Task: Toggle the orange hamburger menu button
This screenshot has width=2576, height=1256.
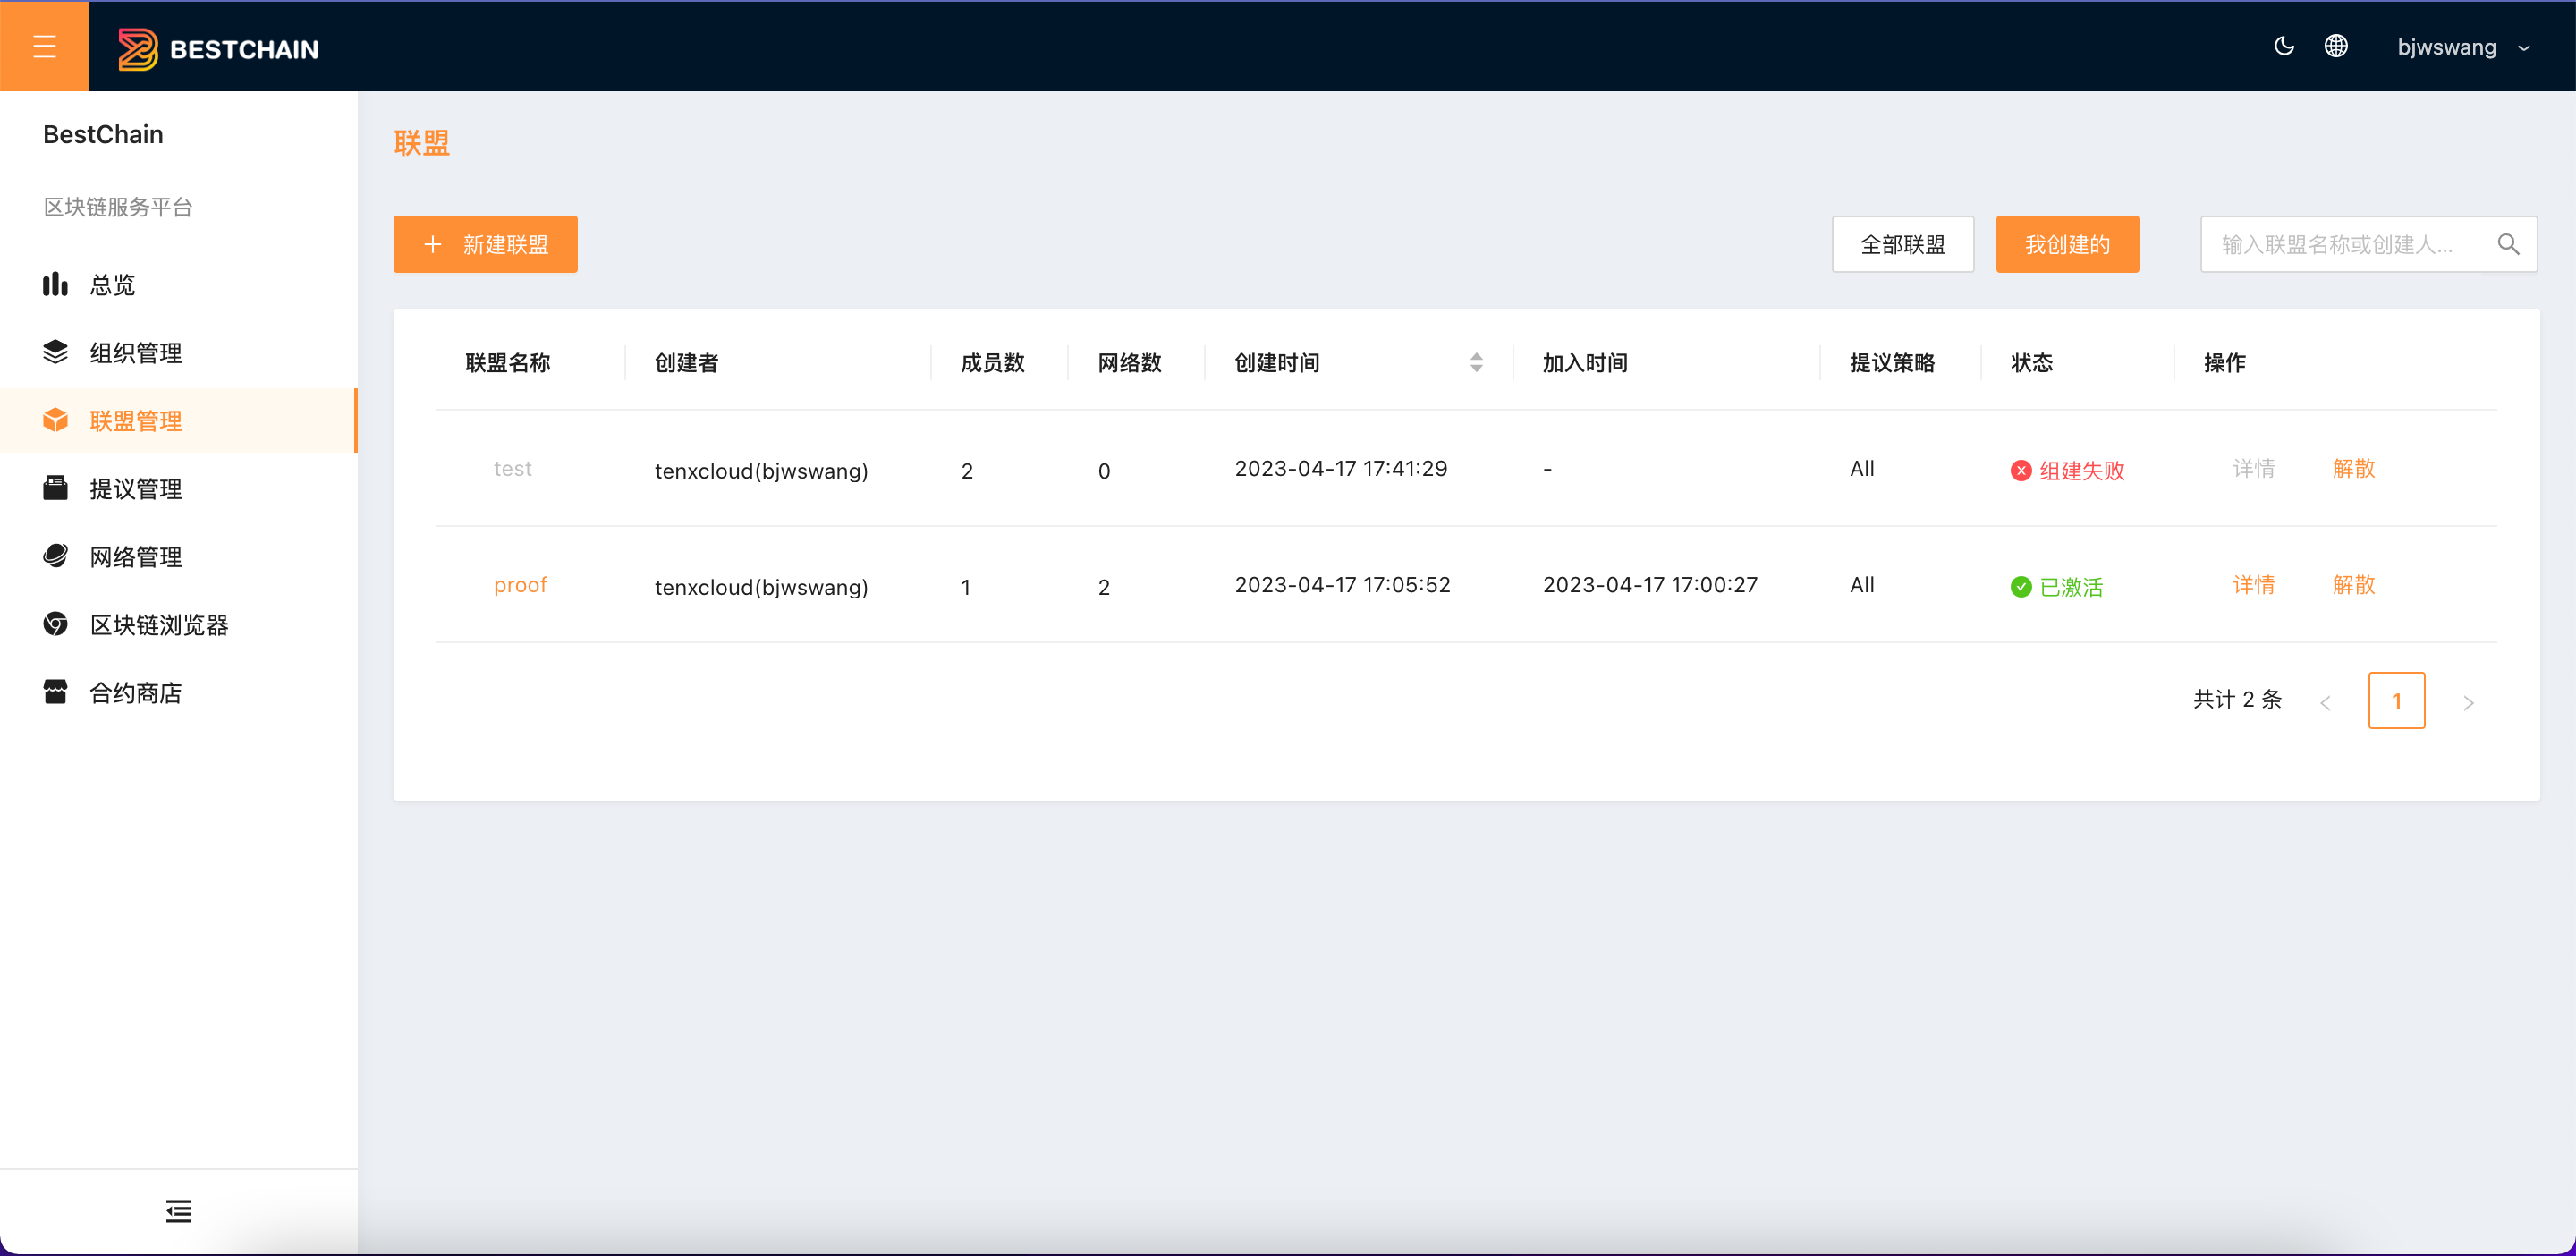Action: point(44,46)
